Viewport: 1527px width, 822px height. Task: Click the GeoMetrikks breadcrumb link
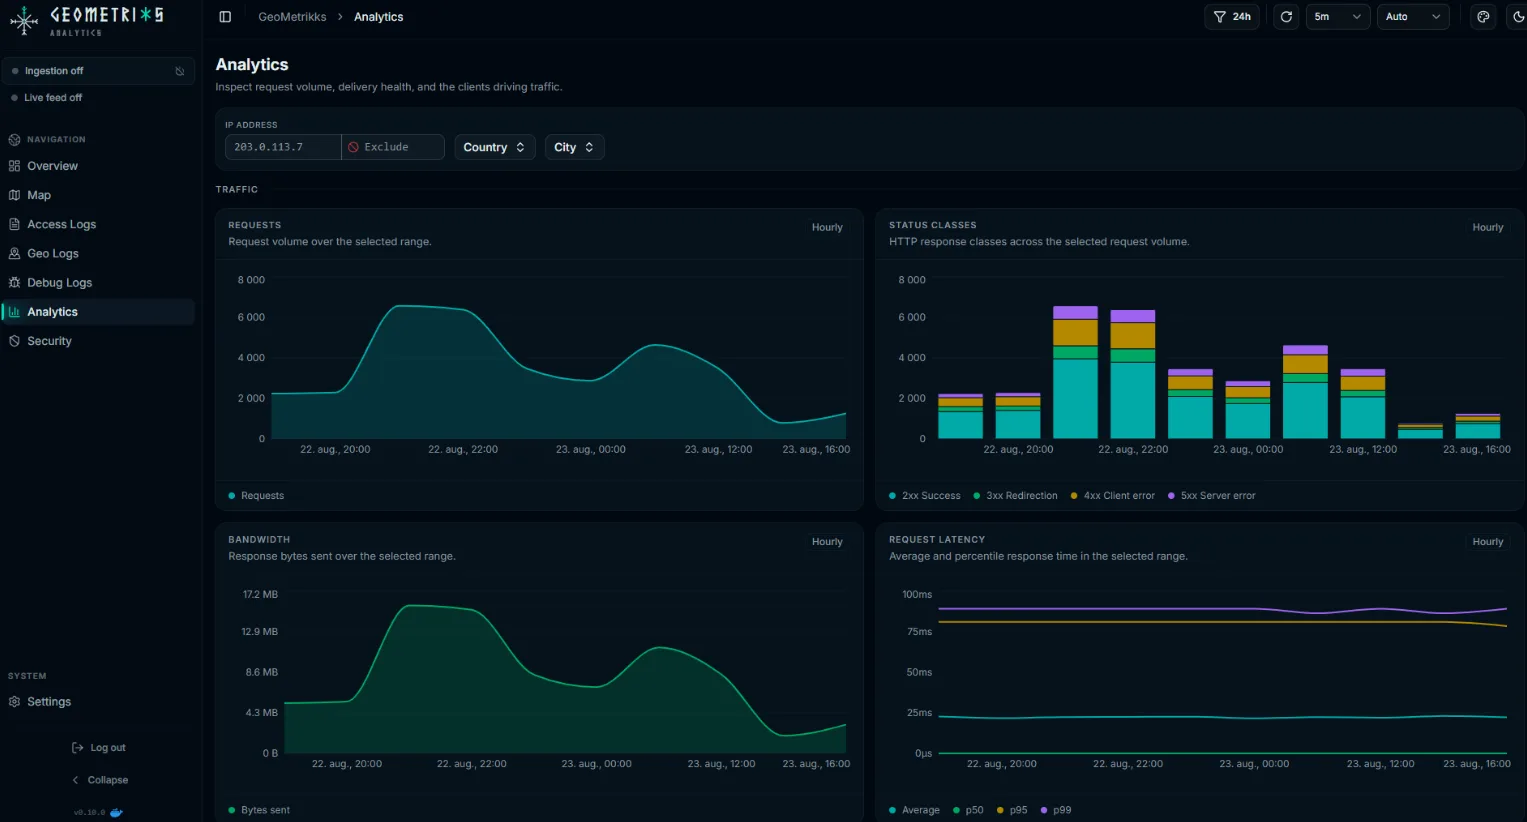point(292,17)
